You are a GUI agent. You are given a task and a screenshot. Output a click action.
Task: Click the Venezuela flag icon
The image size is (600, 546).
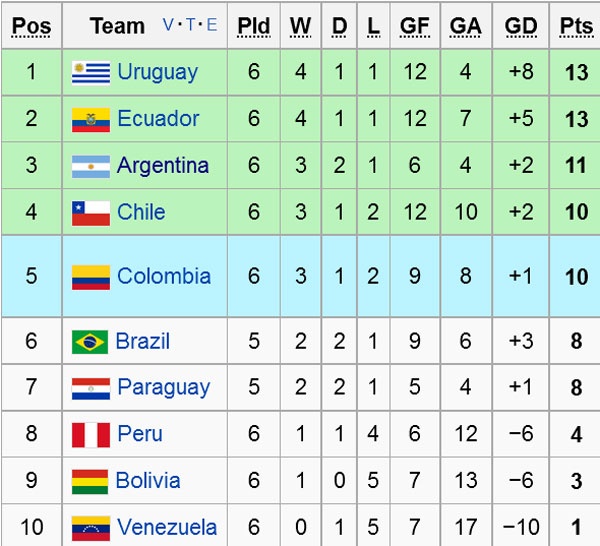(x=91, y=527)
